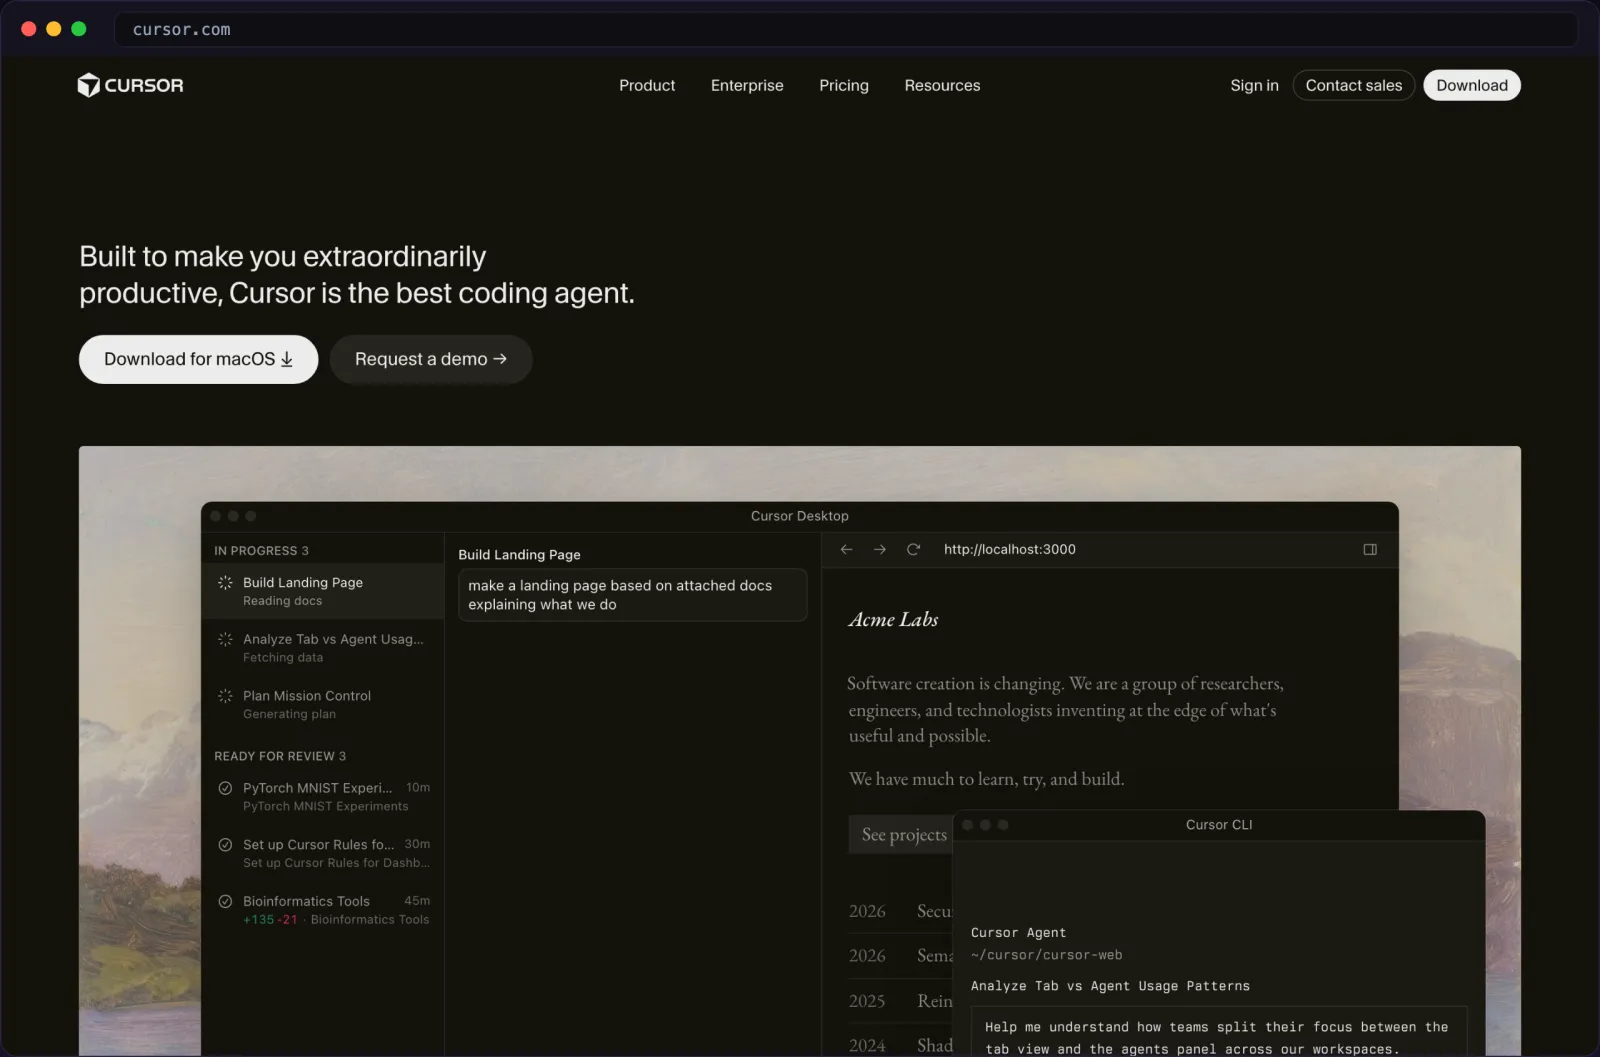
Task: Click the Cursor Desktop window title
Action: [x=800, y=516]
